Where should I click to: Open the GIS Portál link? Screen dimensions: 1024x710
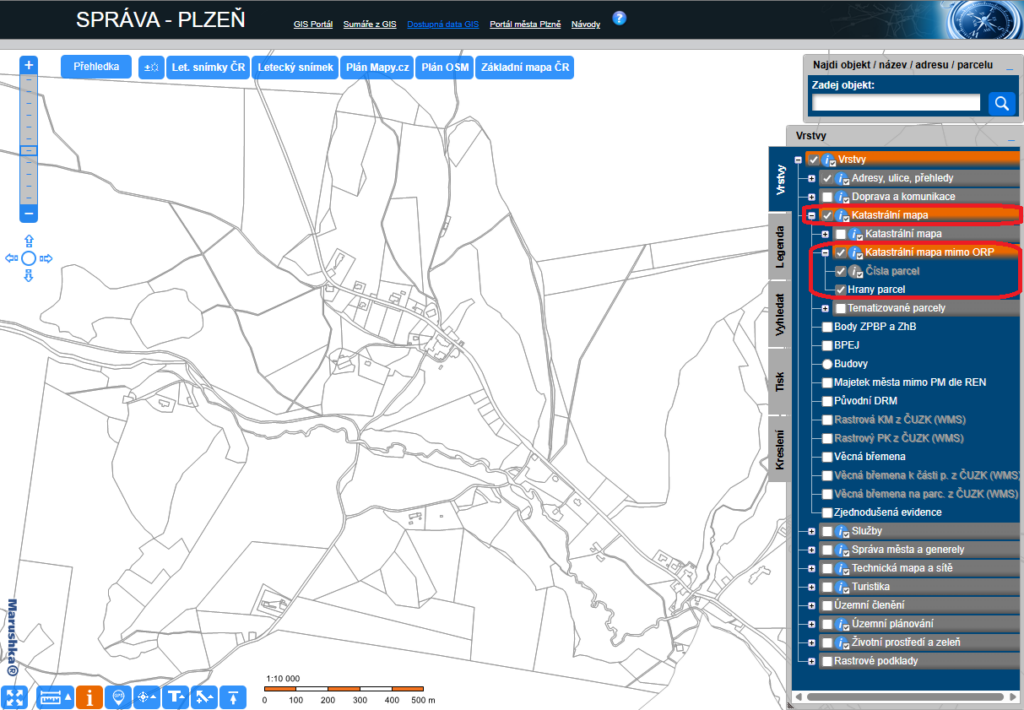pyautogui.click(x=313, y=24)
